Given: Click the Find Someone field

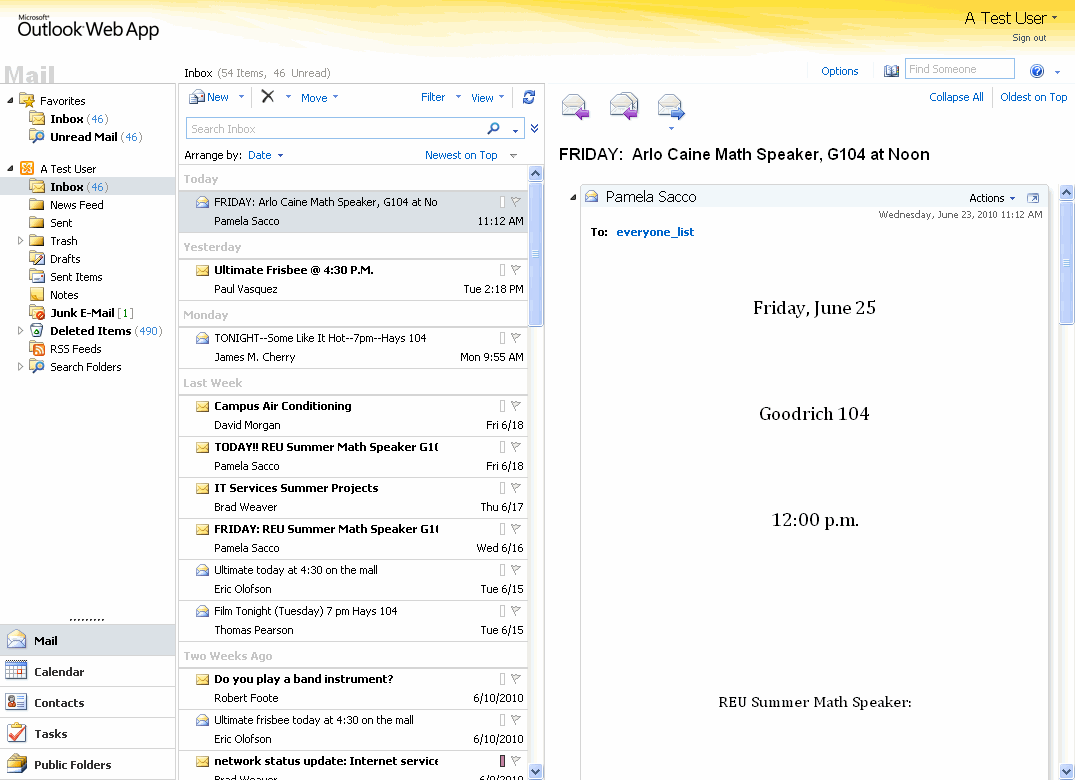Looking at the screenshot, I should [959, 69].
